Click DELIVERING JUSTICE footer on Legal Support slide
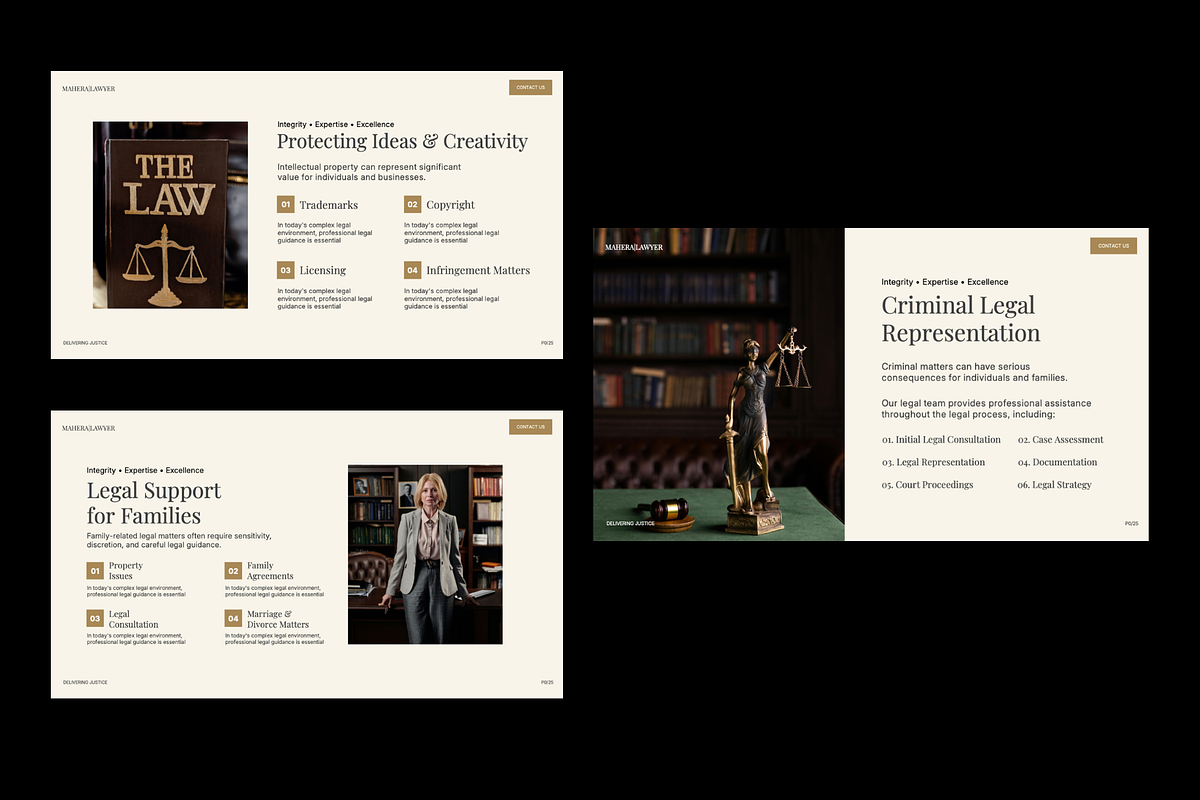The width and height of the screenshot is (1200, 800). (x=85, y=682)
